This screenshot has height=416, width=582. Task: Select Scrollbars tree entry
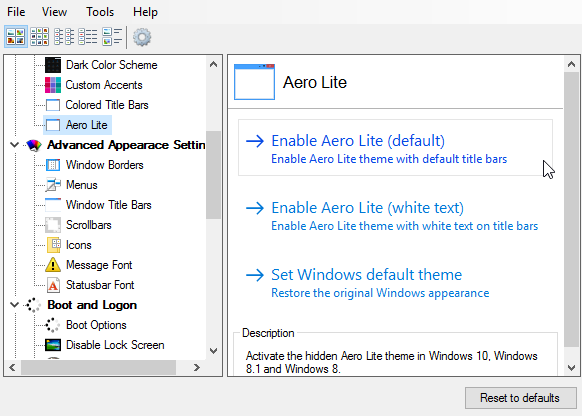tap(89, 225)
